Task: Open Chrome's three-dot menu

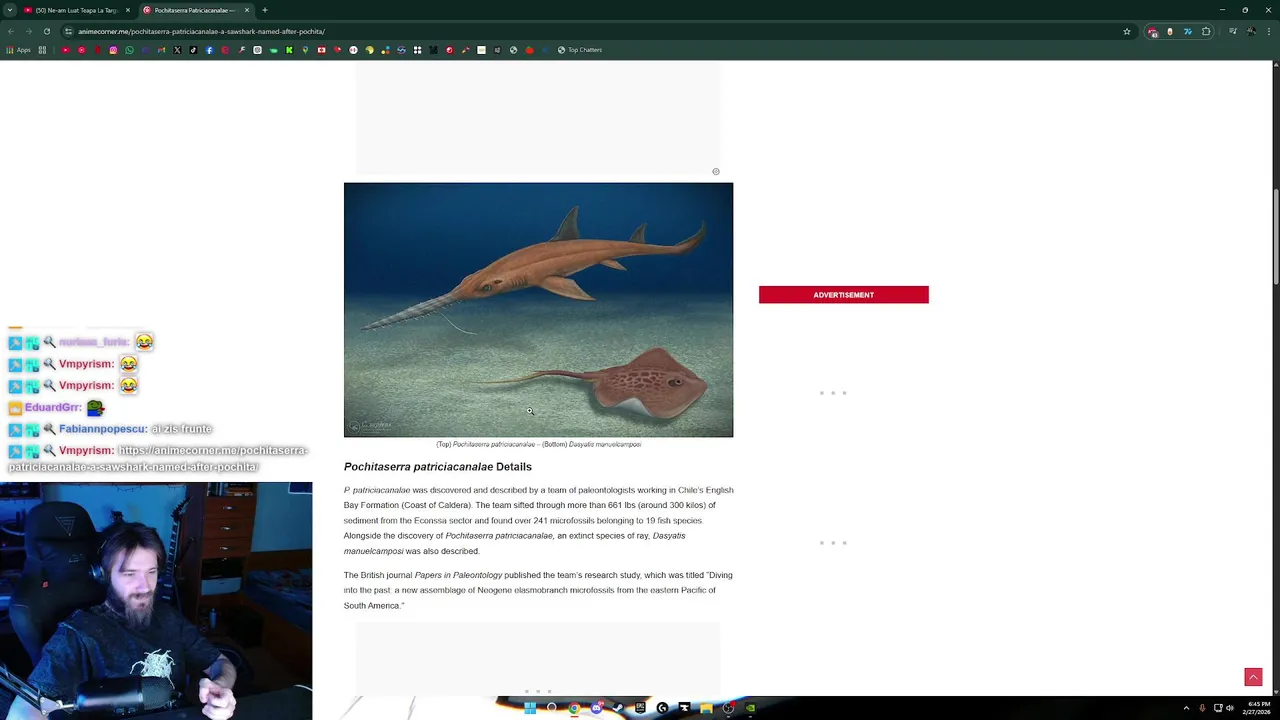Action: tap(1269, 31)
